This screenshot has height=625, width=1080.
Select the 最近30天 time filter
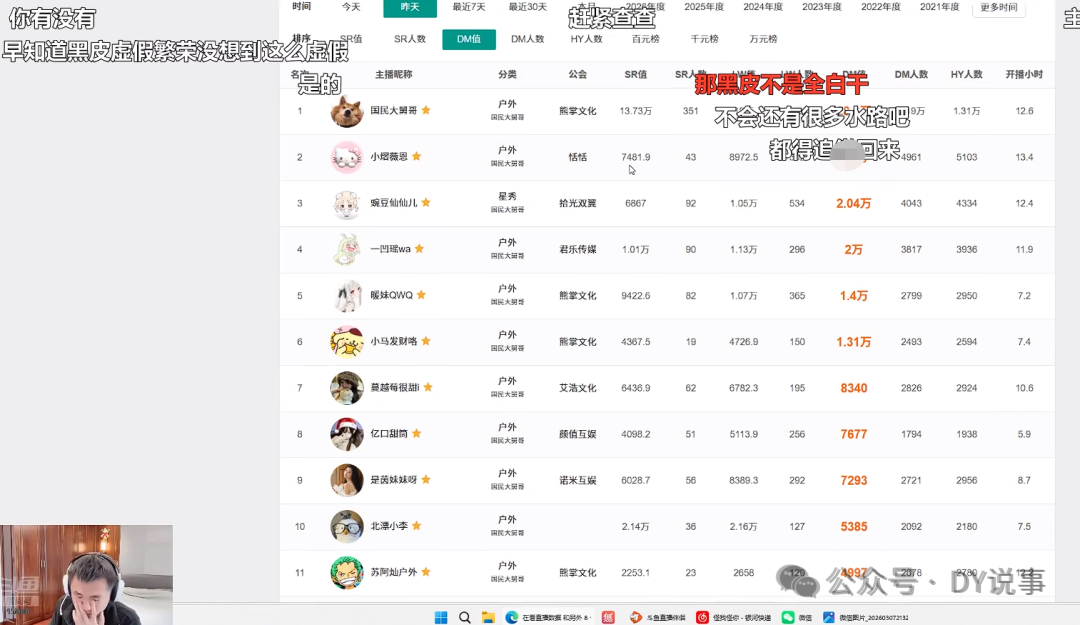pos(528,7)
